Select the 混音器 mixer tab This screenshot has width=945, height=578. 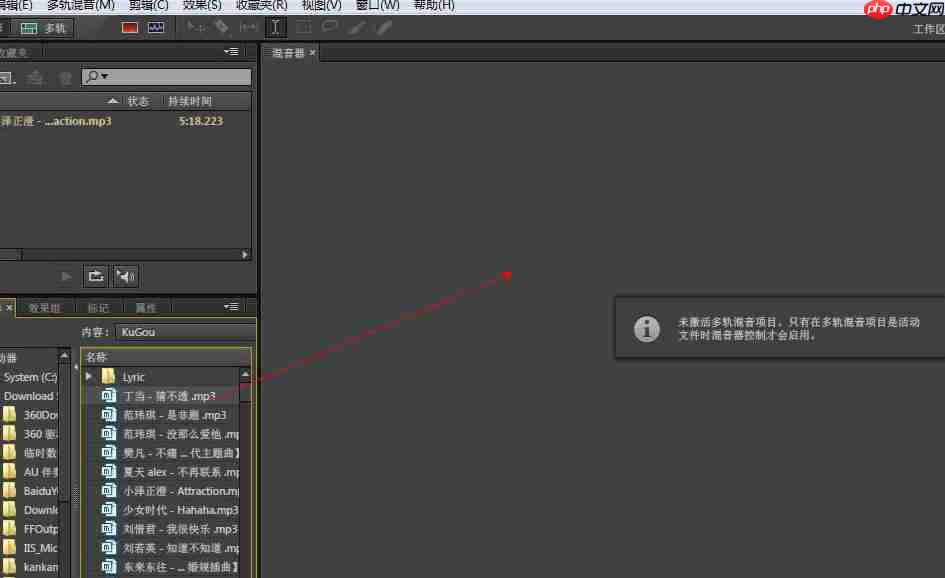[x=288, y=53]
